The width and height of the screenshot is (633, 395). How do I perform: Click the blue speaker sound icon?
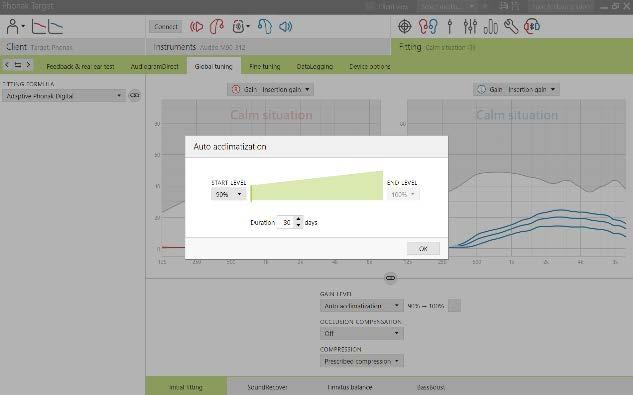click(285, 27)
